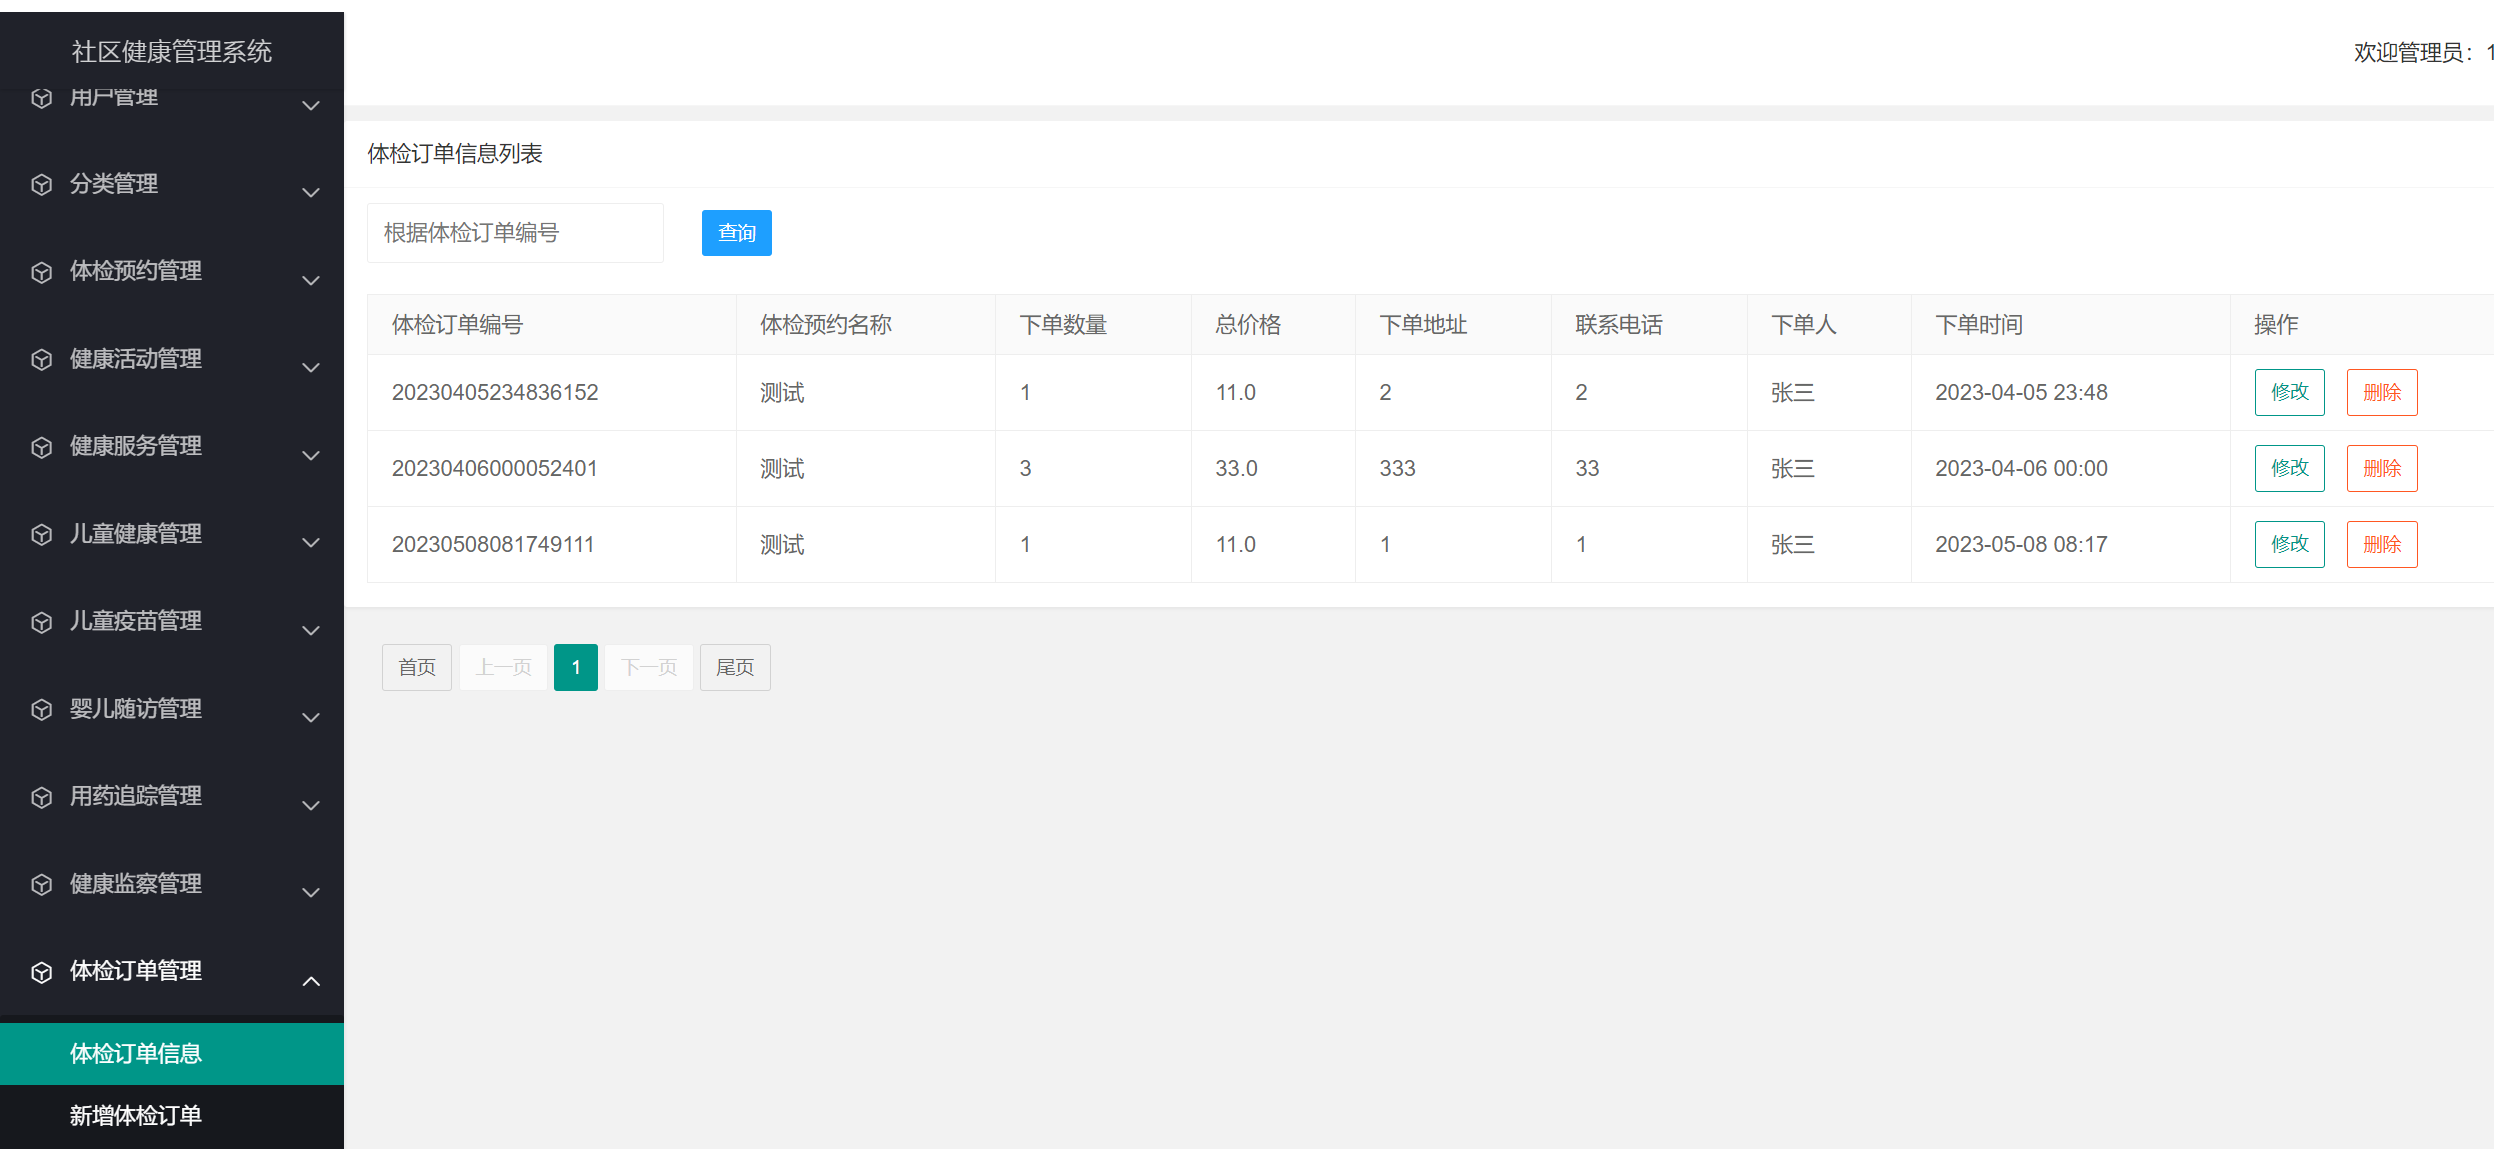This screenshot has height=1149, width=2494.
Task: Select the 体检订单信息 submenu item
Action: (136, 1053)
